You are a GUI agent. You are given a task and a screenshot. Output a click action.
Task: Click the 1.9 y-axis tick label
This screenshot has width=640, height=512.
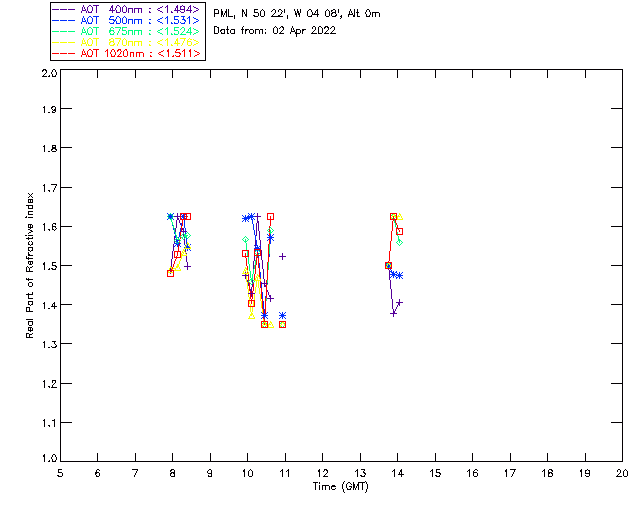(x=49, y=109)
